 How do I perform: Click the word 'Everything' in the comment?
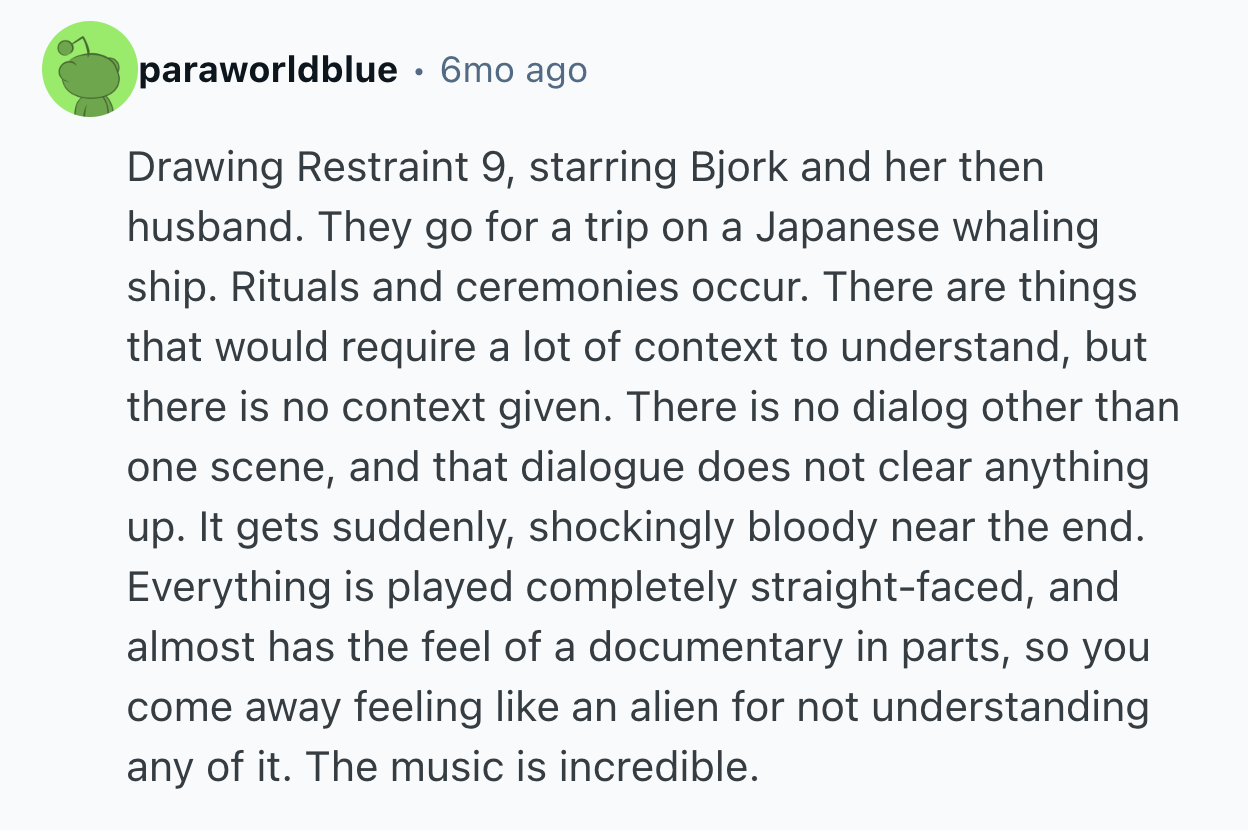pyautogui.click(x=227, y=588)
